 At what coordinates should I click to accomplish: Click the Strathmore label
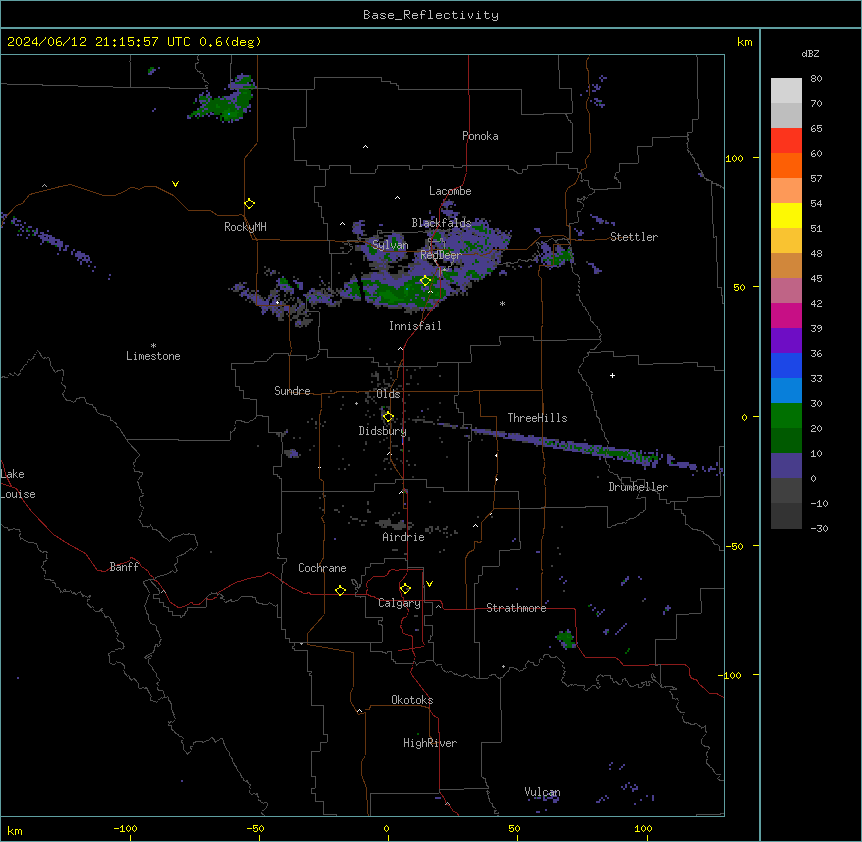click(x=516, y=608)
